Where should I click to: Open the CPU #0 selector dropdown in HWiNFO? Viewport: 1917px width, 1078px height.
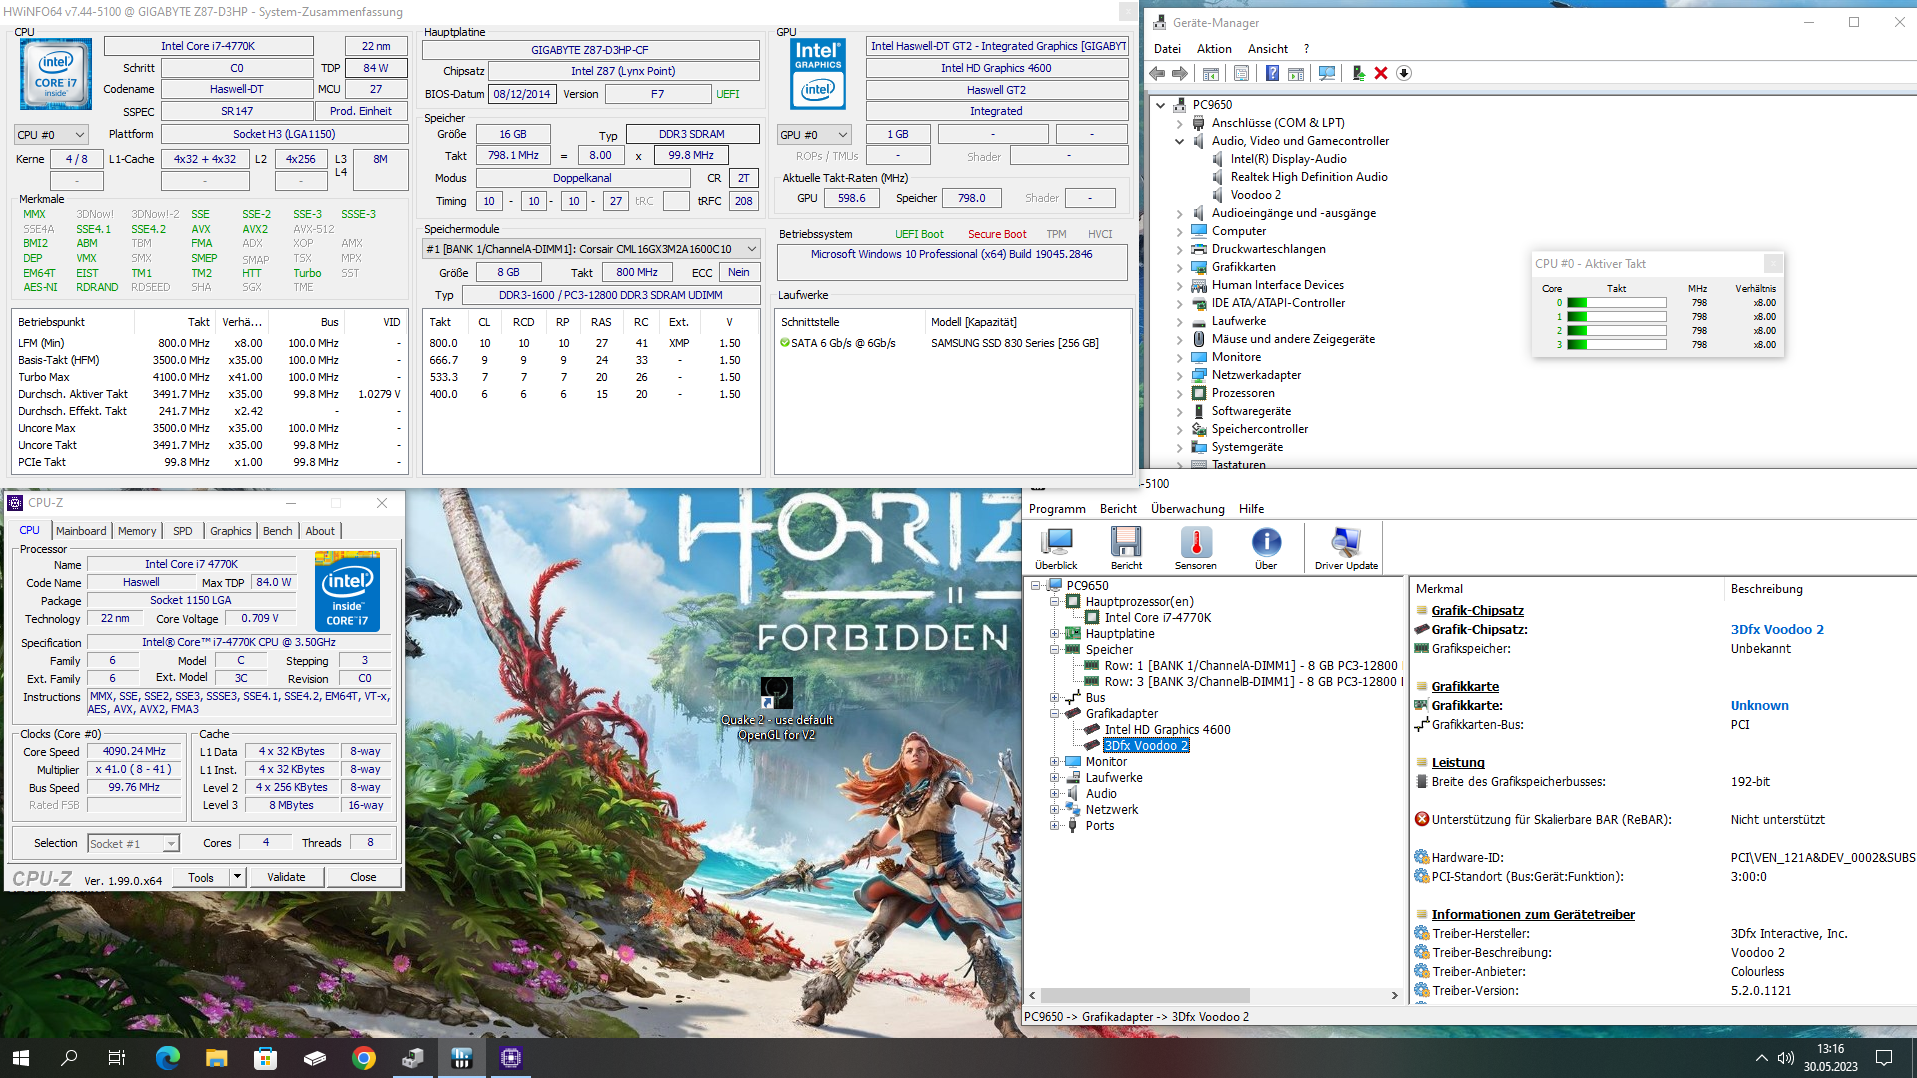[x=51, y=134]
